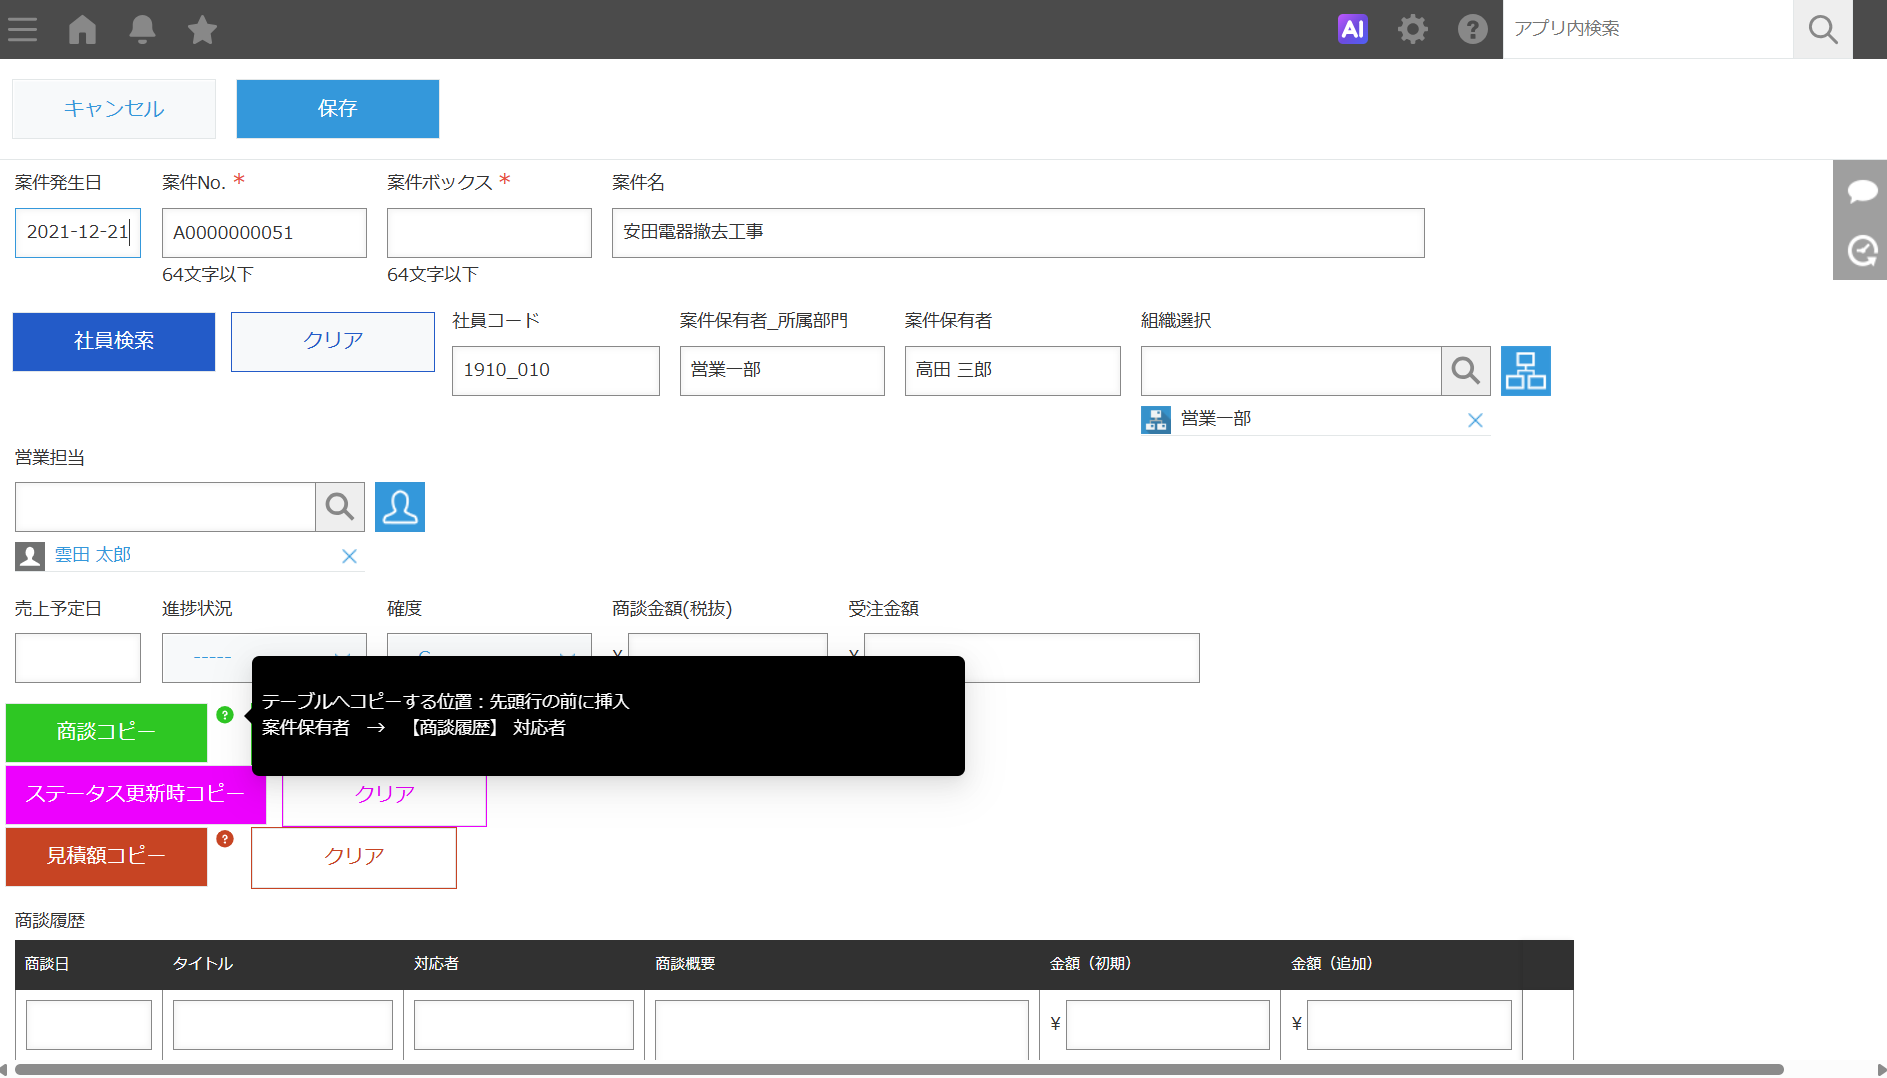Open the hamburger main menu

[x=22, y=29]
